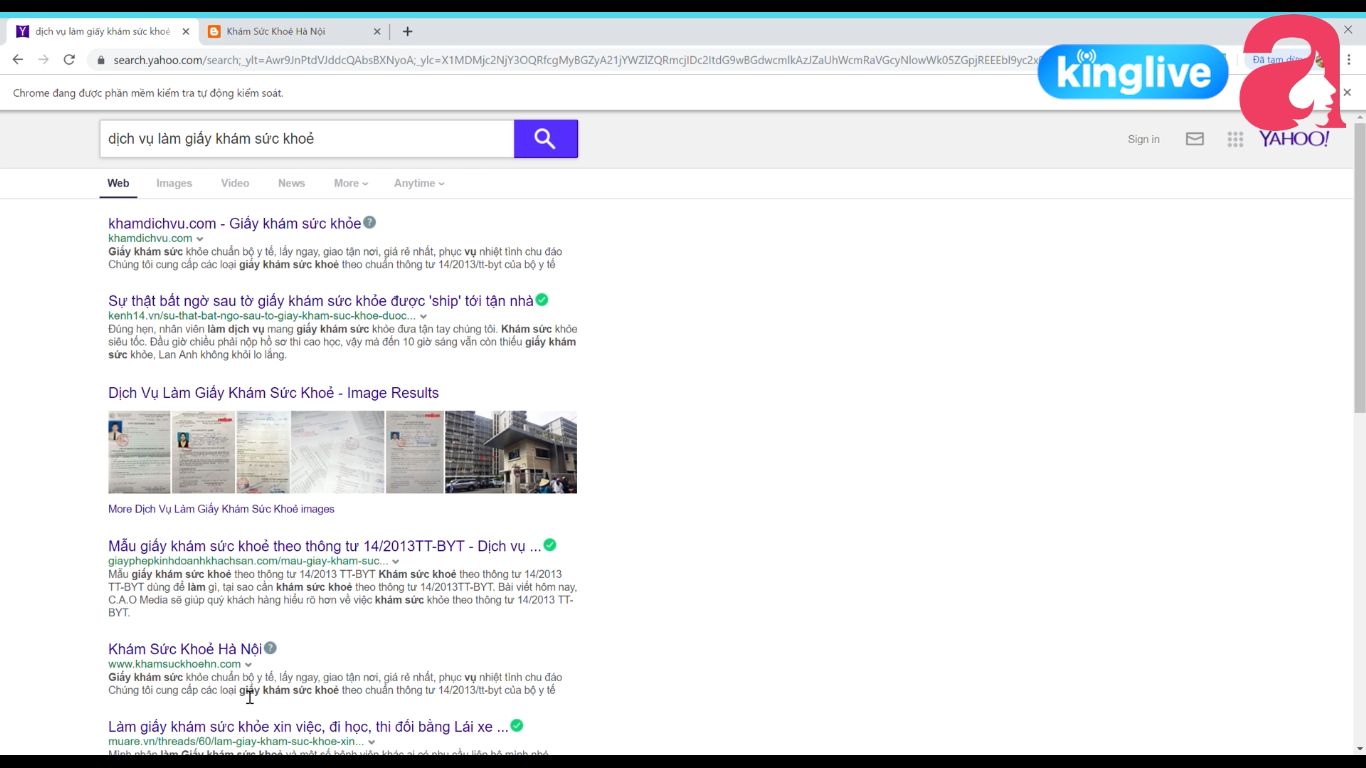Reload the page with the refresh icon
This screenshot has width=1366, height=768.
coord(69,60)
